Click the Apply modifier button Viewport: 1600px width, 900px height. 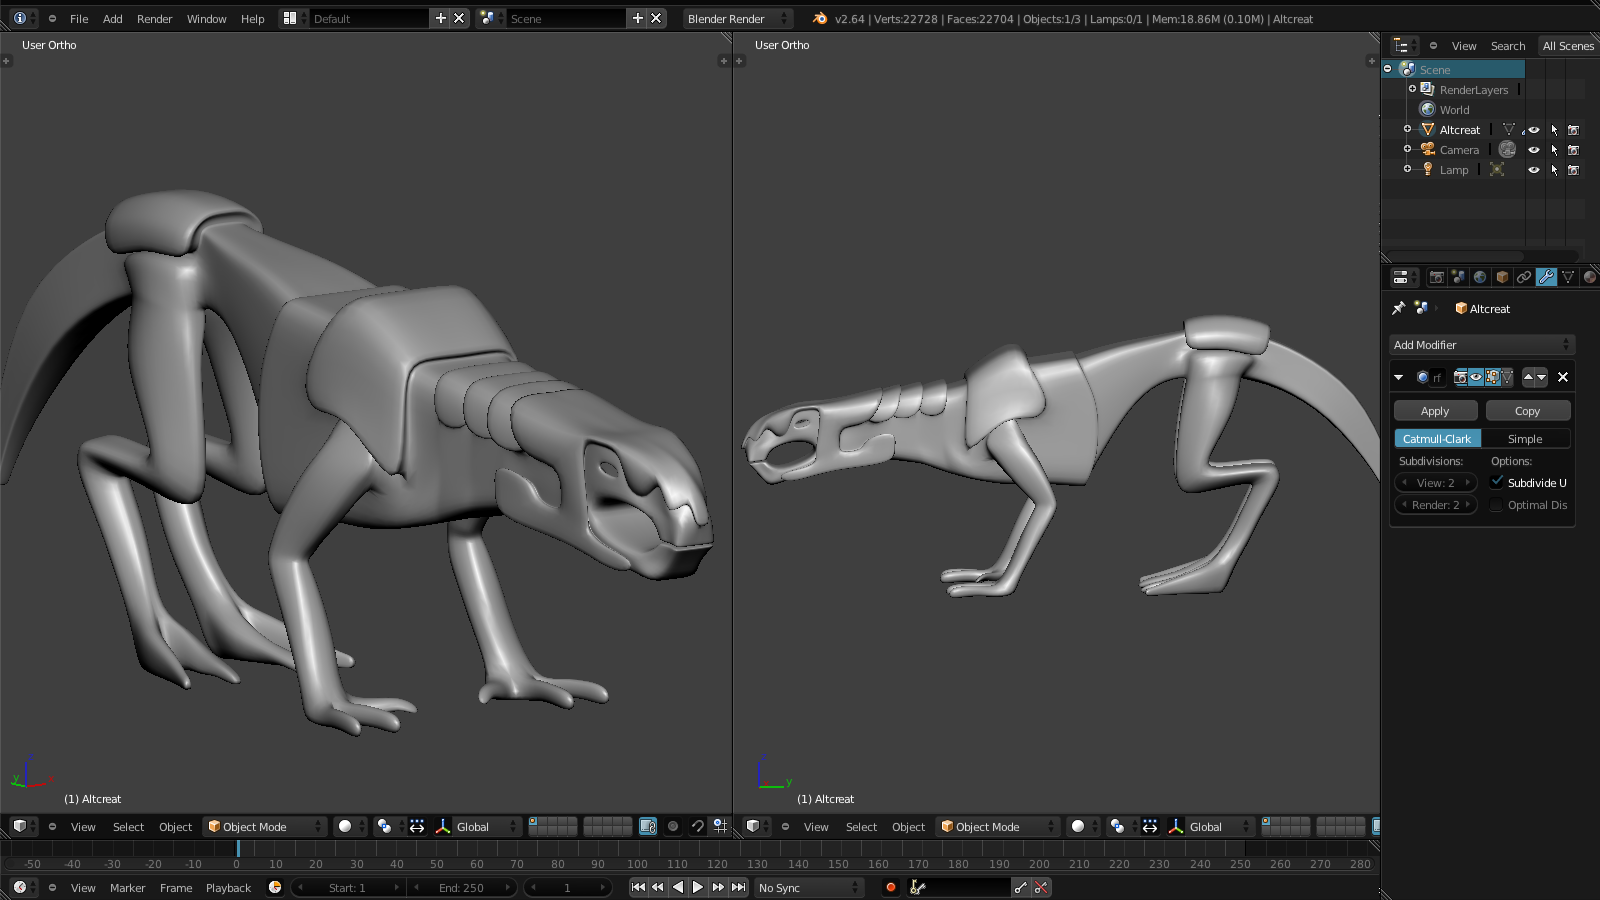(x=1435, y=411)
